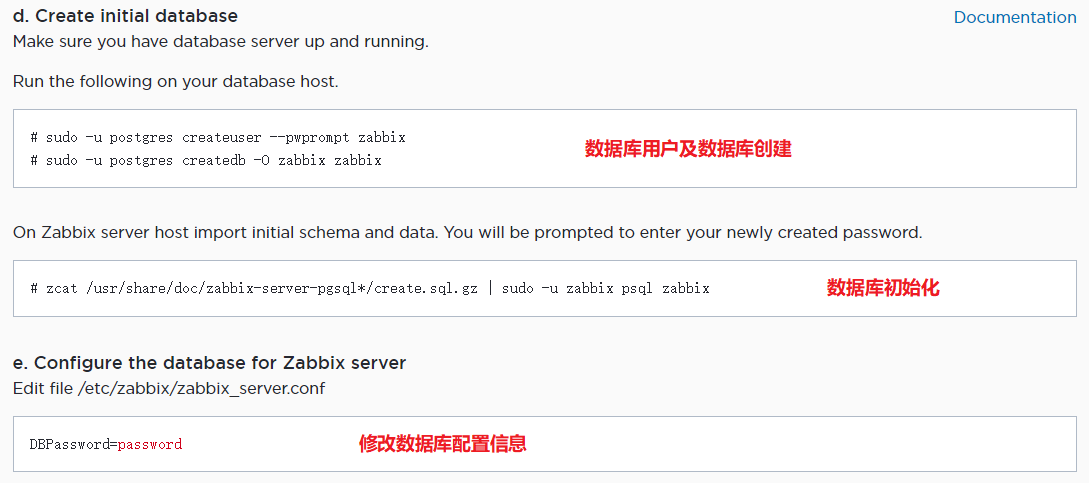Click the red word password

pyautogui.click(x=150, y=444)
